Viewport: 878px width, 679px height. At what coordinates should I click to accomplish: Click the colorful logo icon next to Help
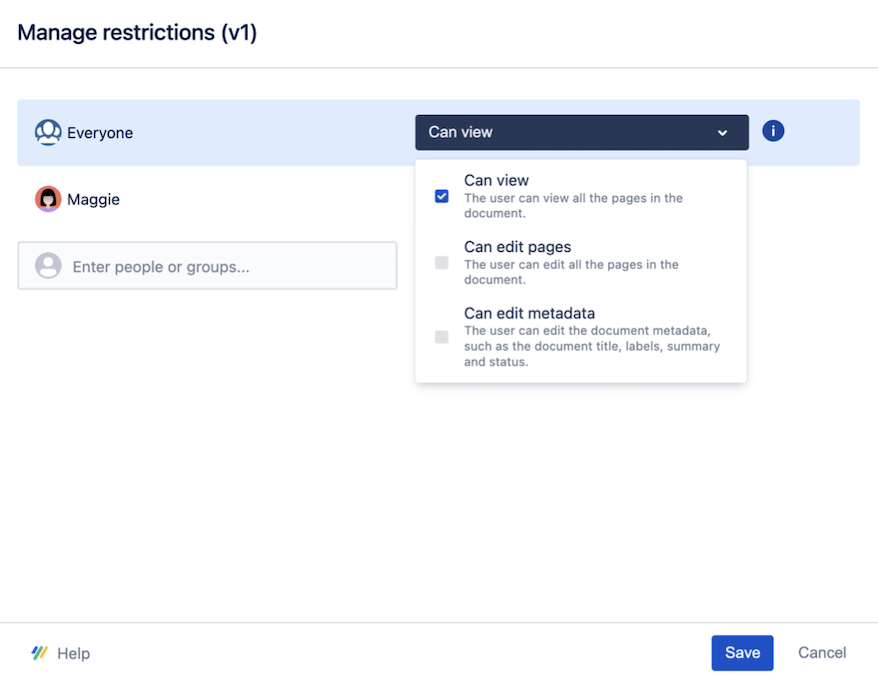(x=38, y=652)
